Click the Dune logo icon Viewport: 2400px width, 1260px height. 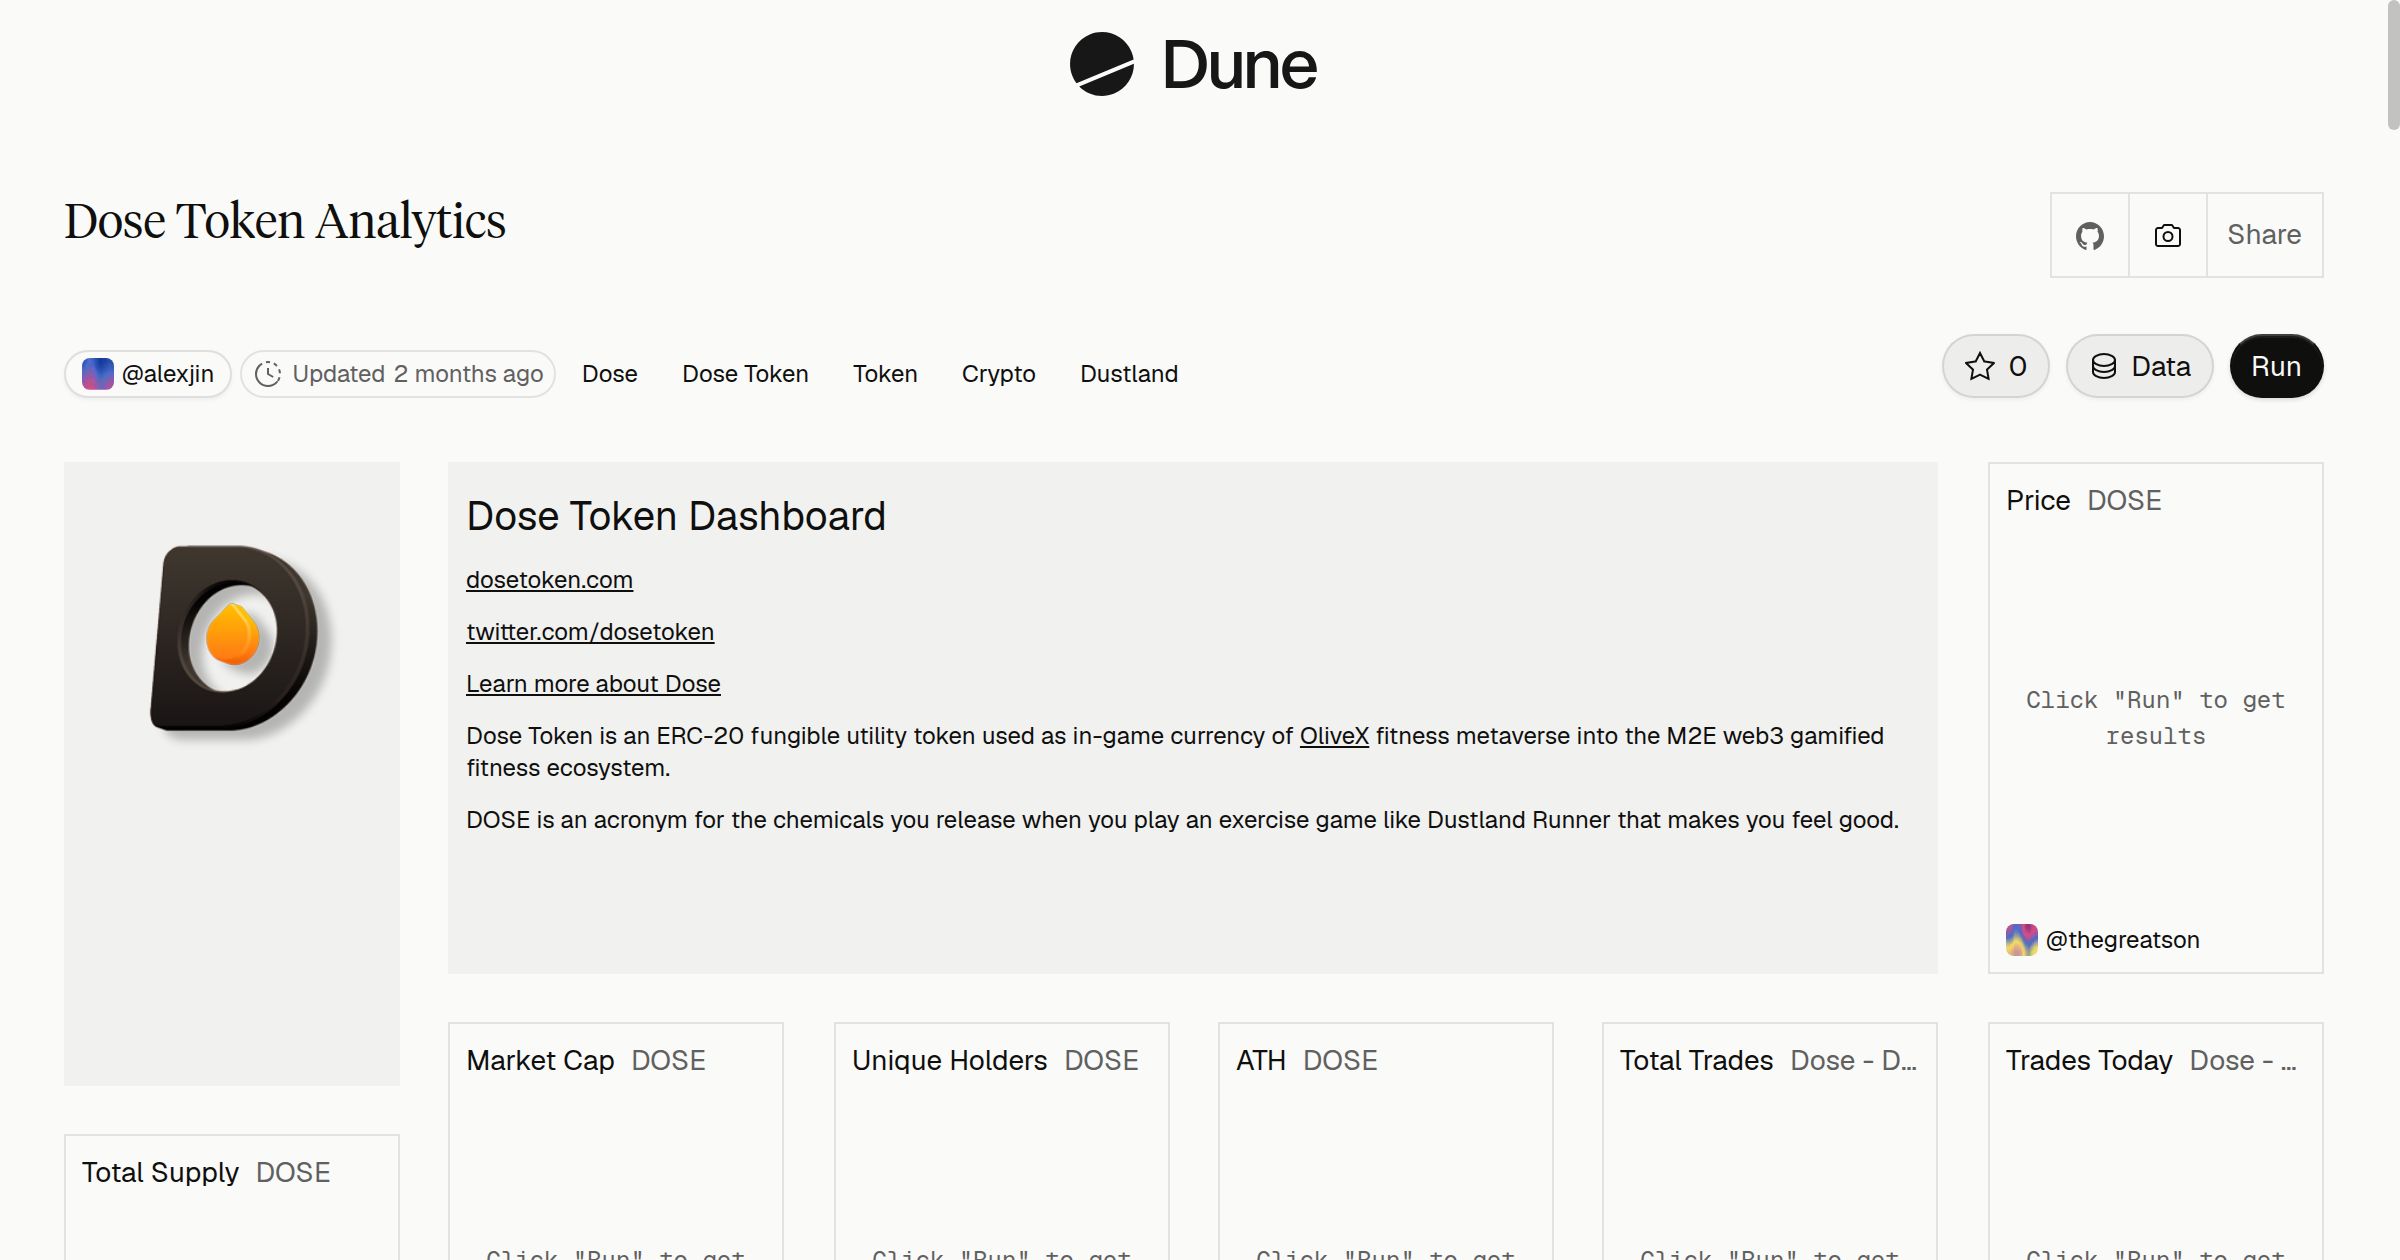pyautogui.click(x=1101, y=64)
